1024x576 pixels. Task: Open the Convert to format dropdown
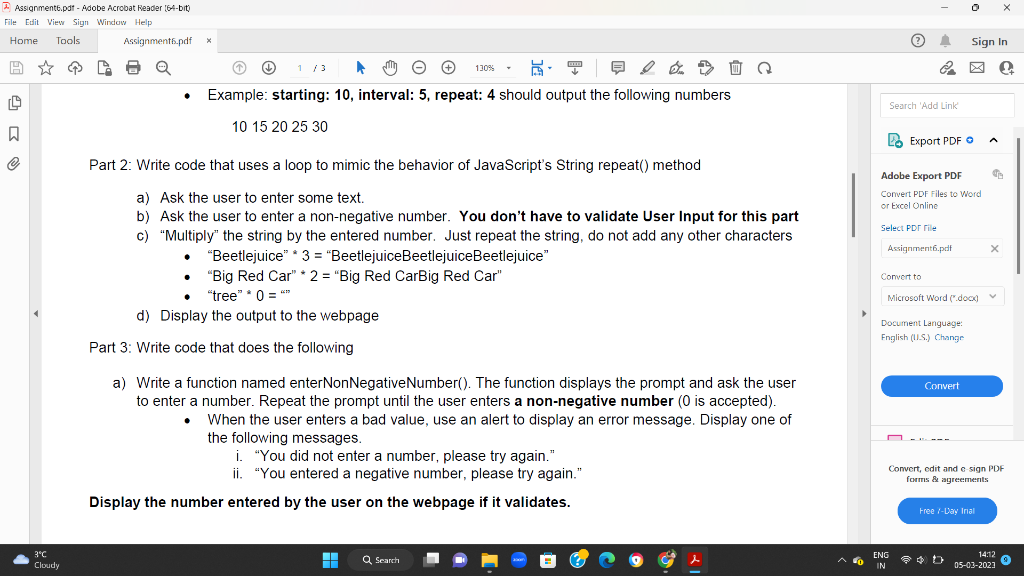tap(941, 296)
